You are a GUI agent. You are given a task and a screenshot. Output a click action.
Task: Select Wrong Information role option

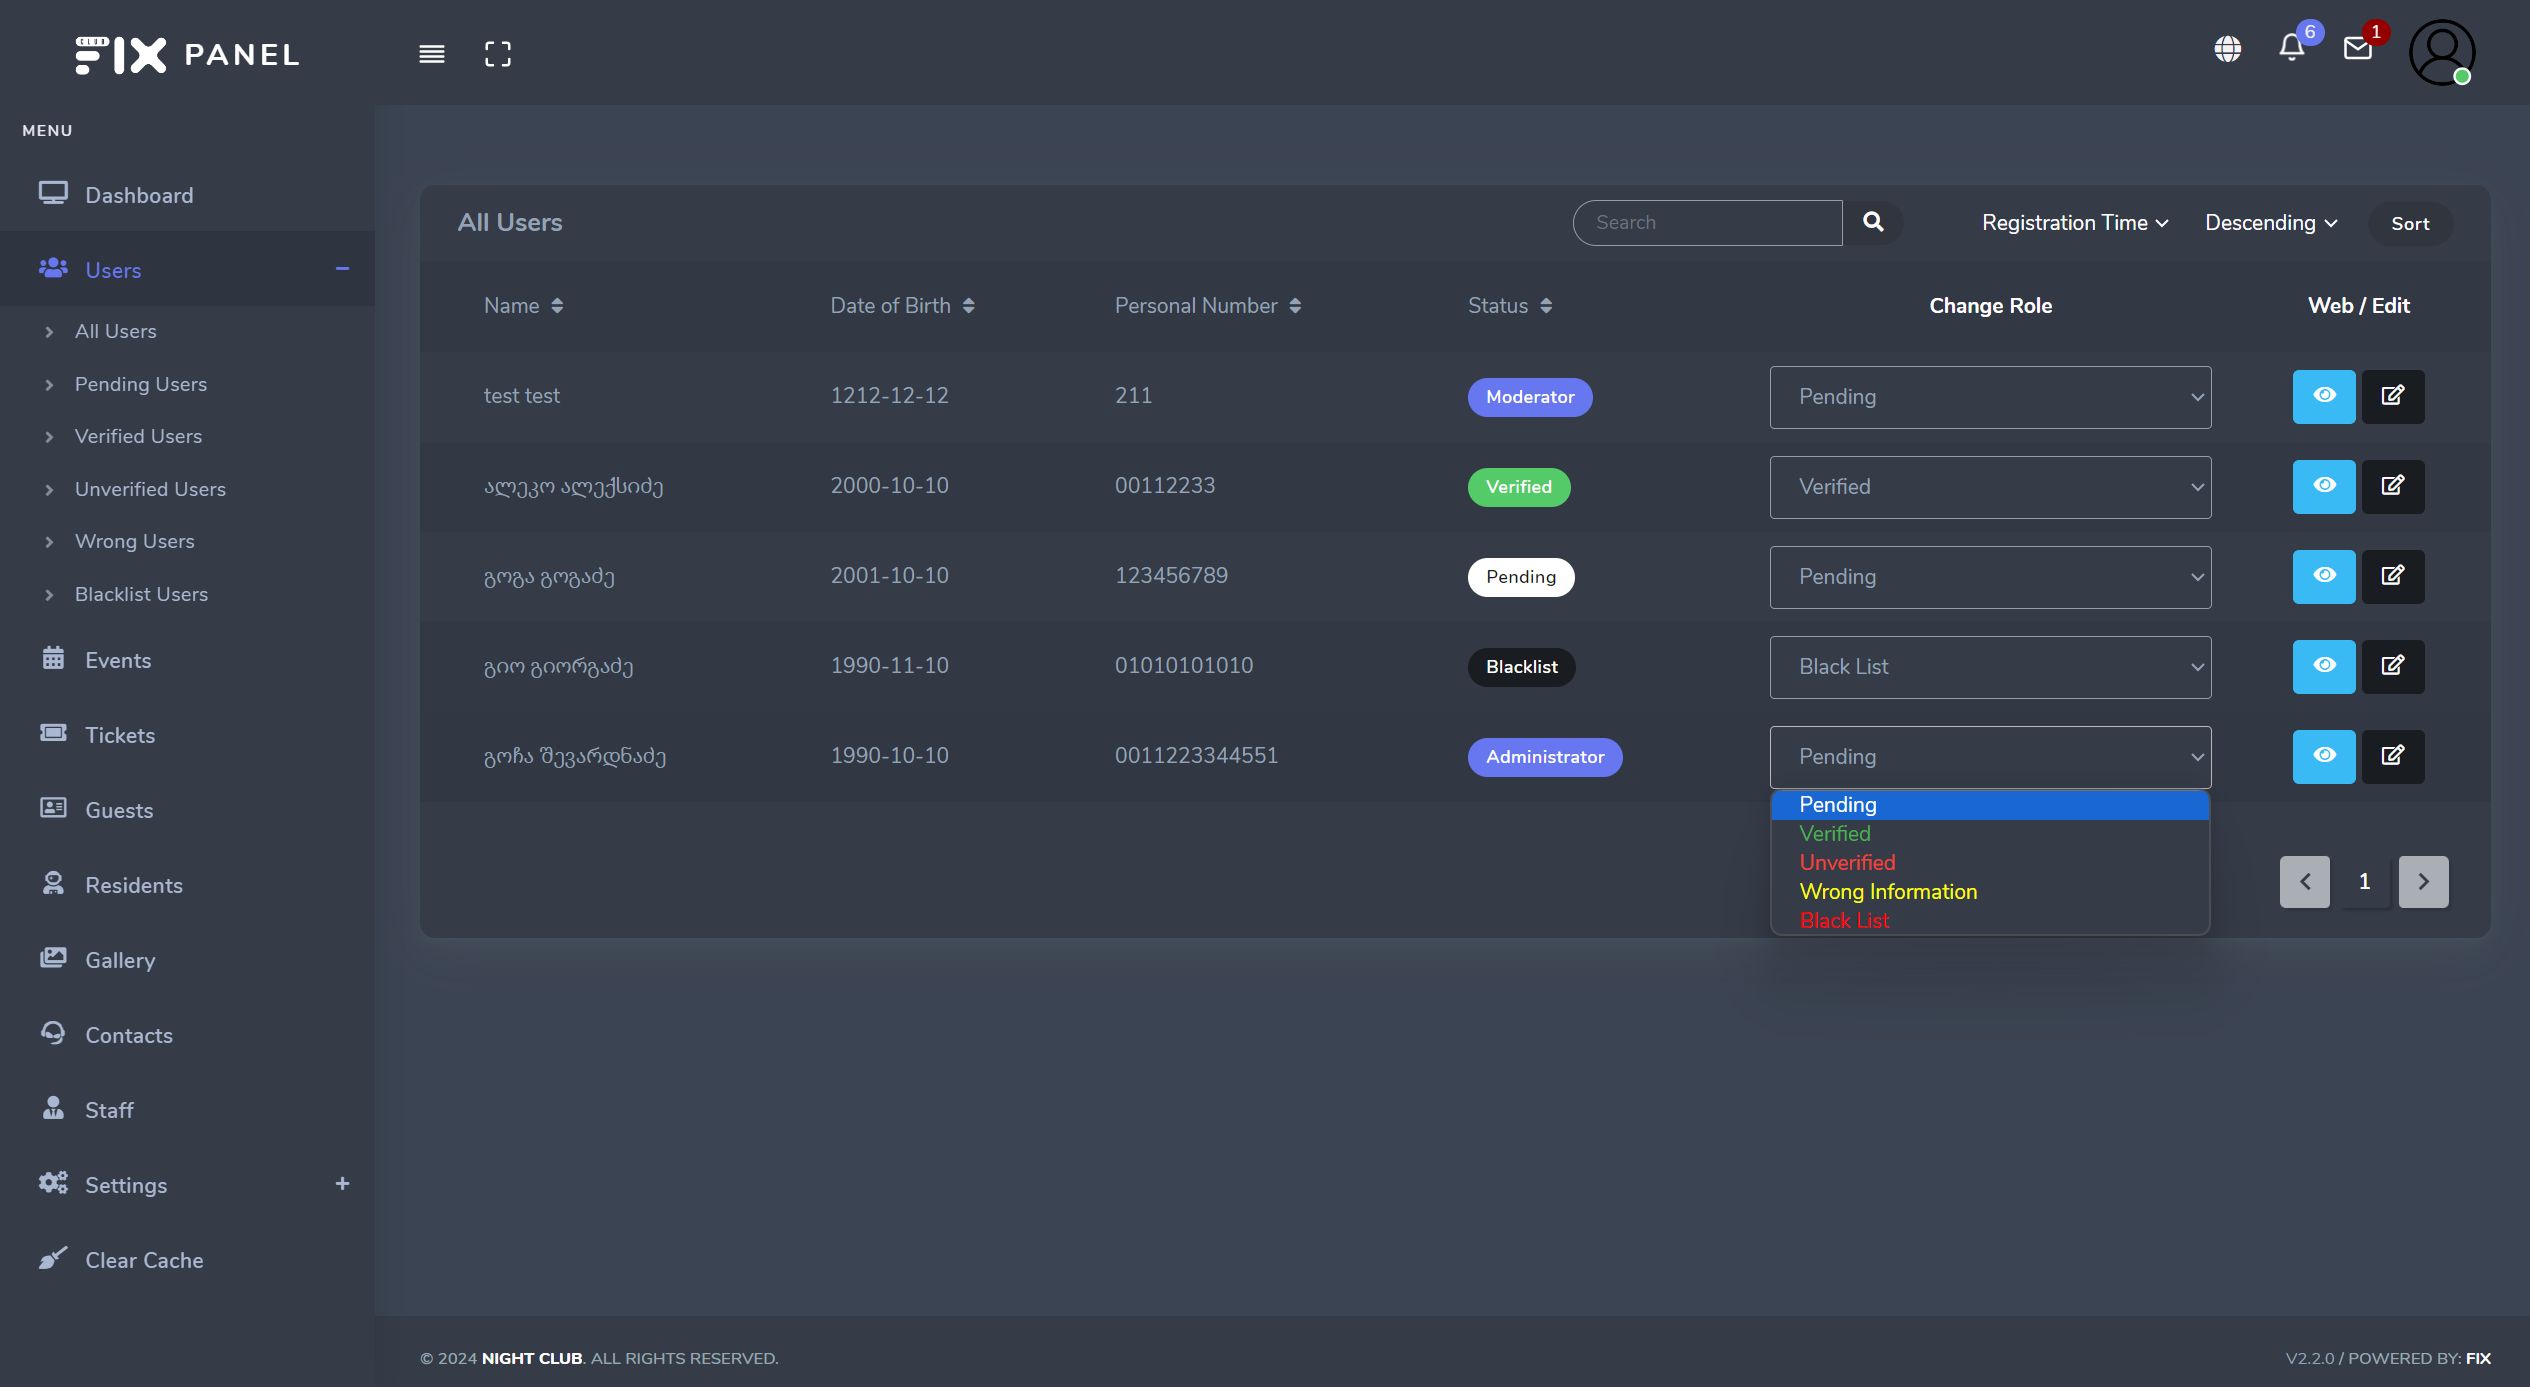[1887, 891]
